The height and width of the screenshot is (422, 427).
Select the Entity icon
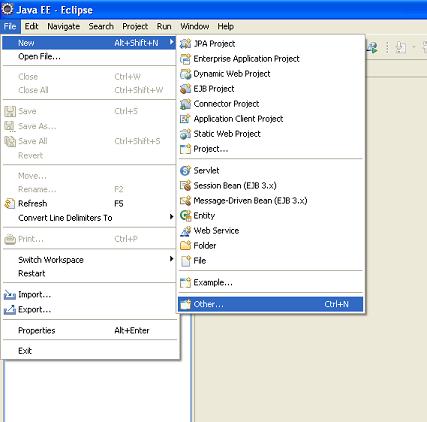point(185,216)
